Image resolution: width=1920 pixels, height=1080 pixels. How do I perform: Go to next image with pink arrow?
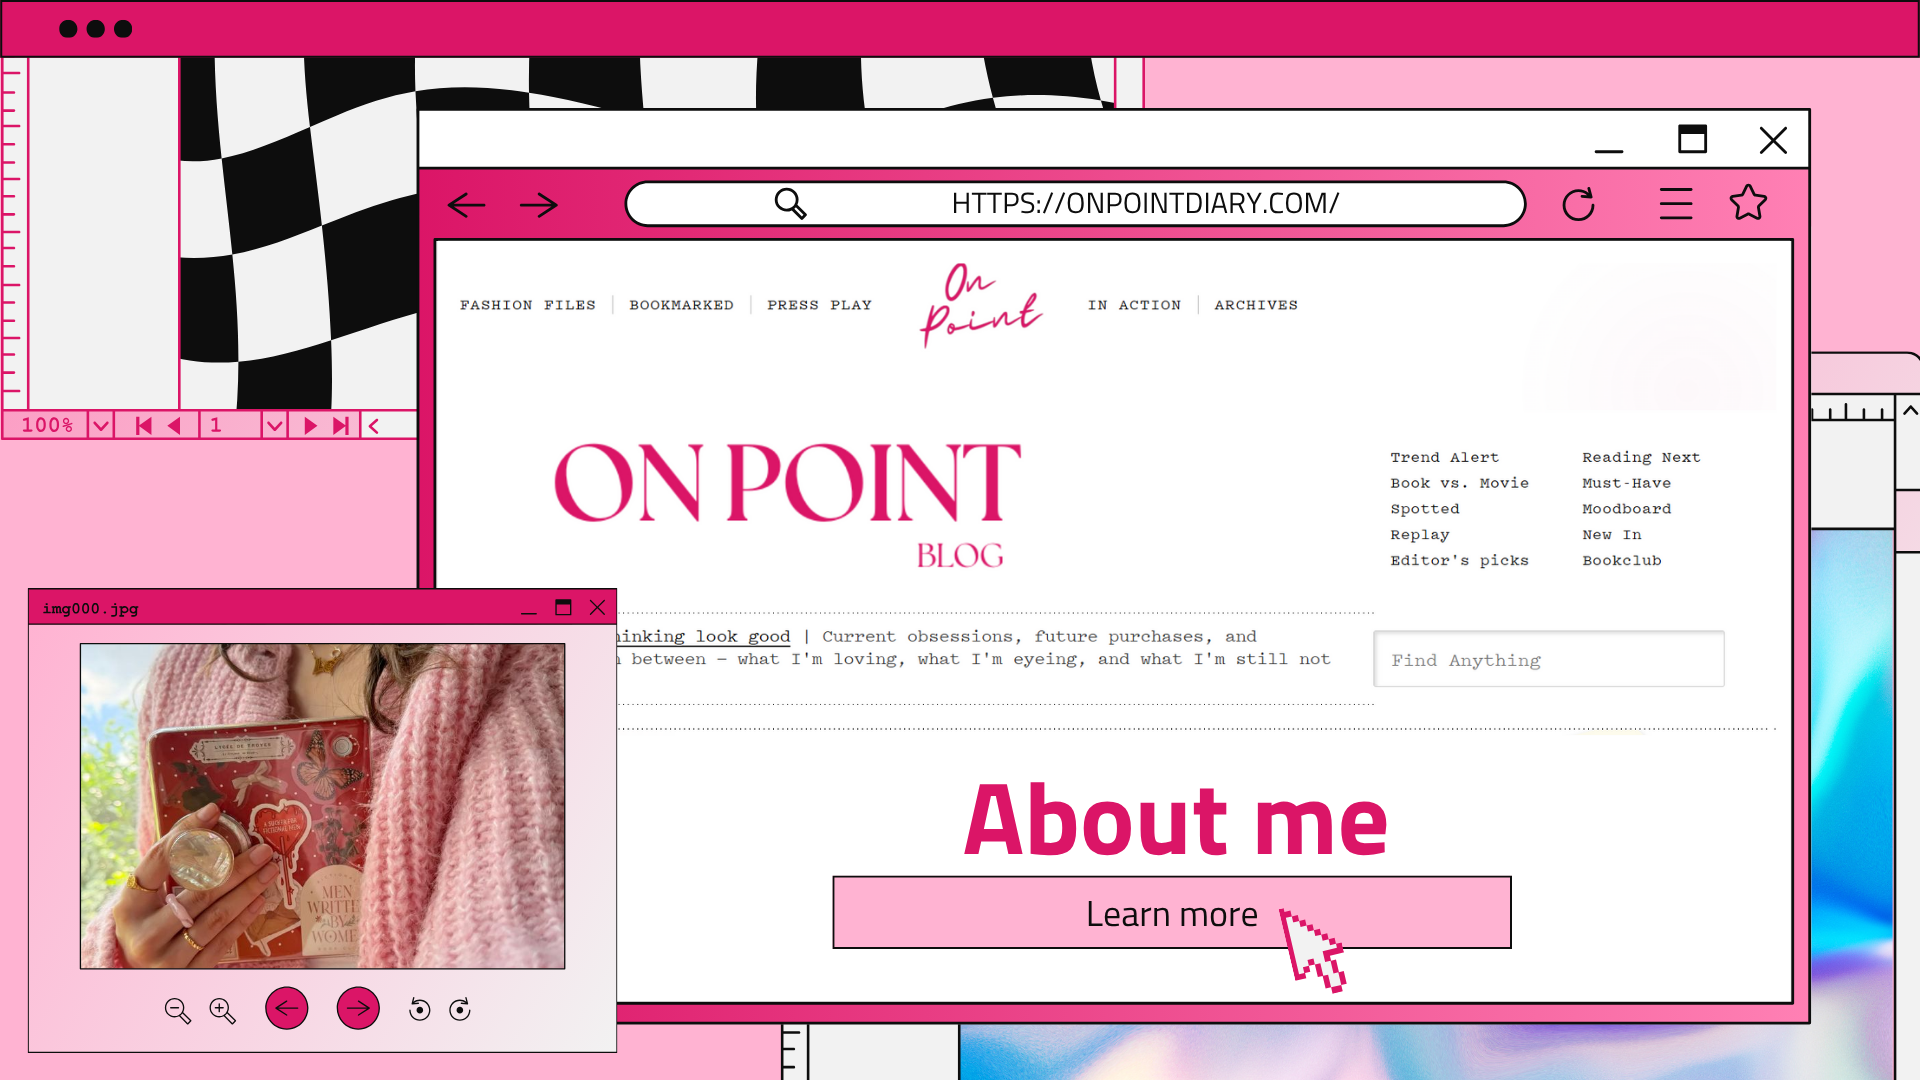pyautogui.click(x=358, y=1008)
